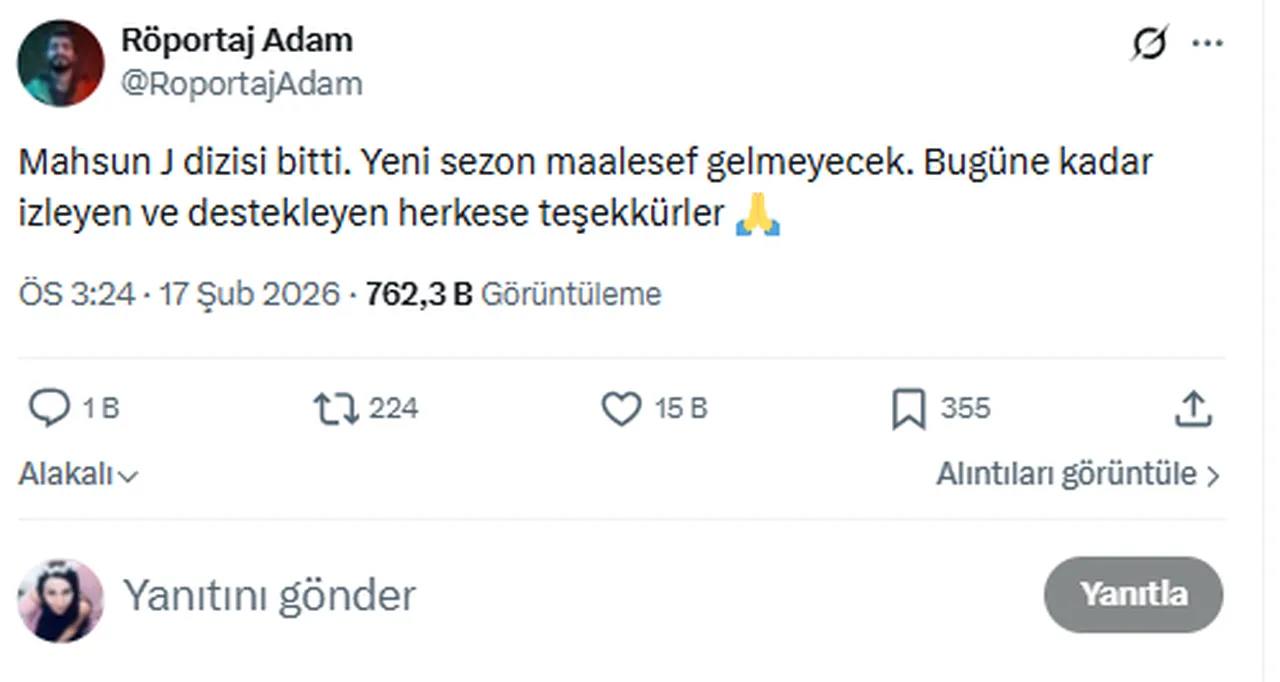Open the reply composer via the speech bubble icon

pyautogui.click(x=48, y=407)
